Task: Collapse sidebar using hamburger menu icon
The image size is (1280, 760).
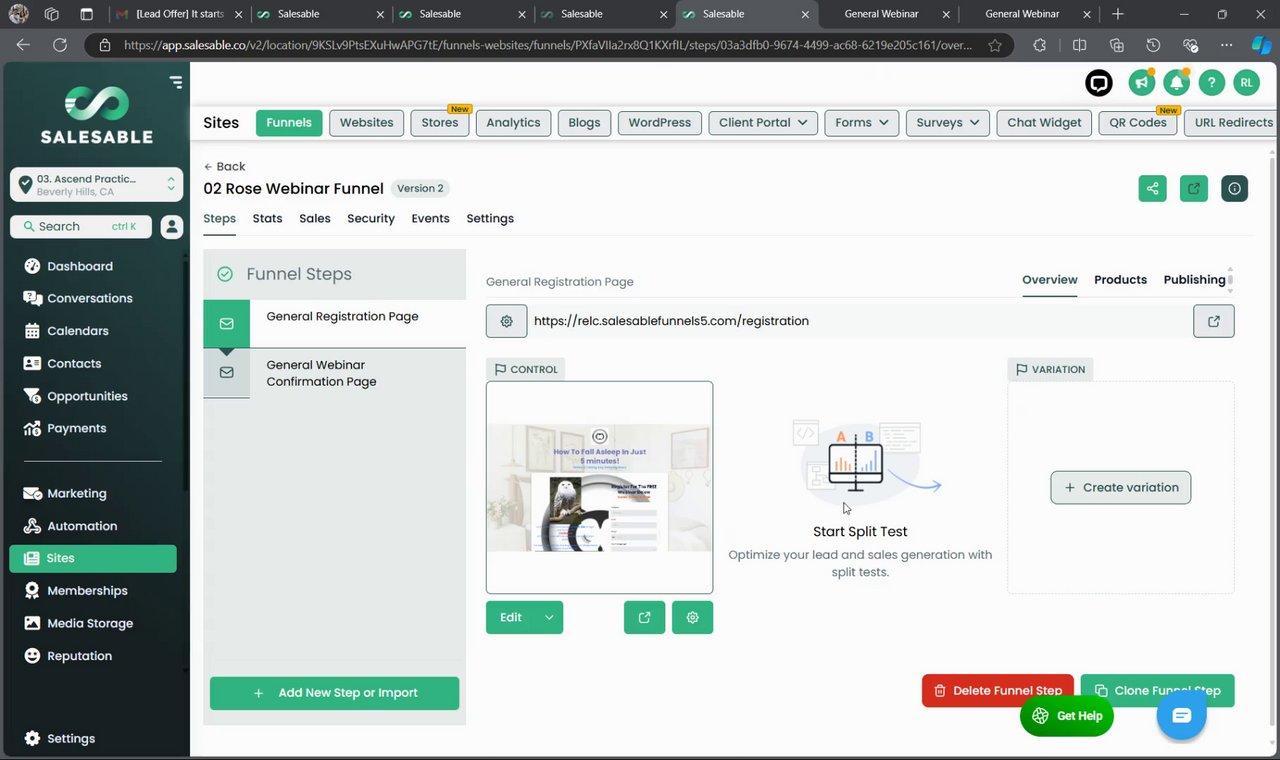Action: click(x=176, y=82)
